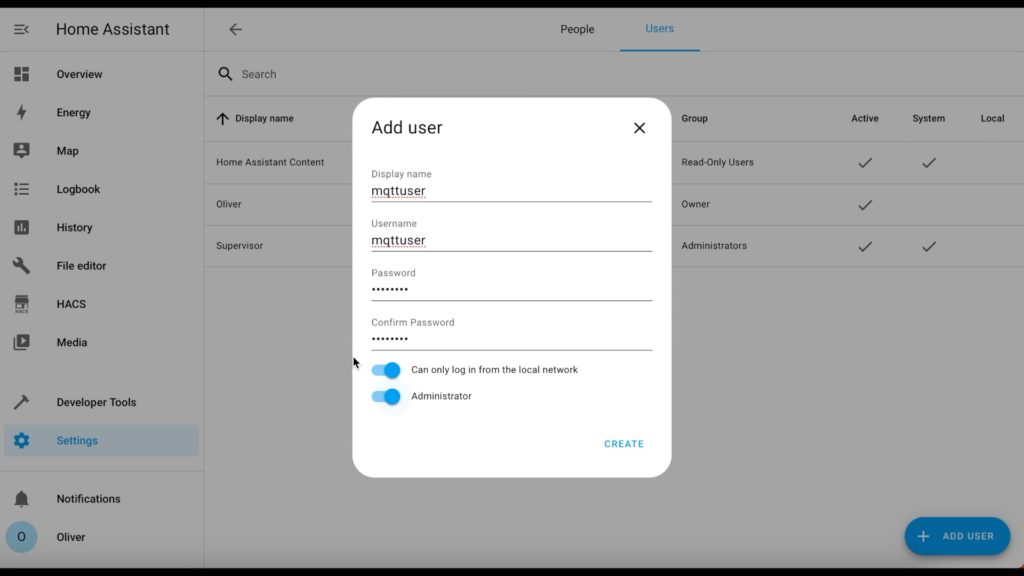
Task: Click the Home Assistant title
Action: pyautogui.click(x=112, y=29)
